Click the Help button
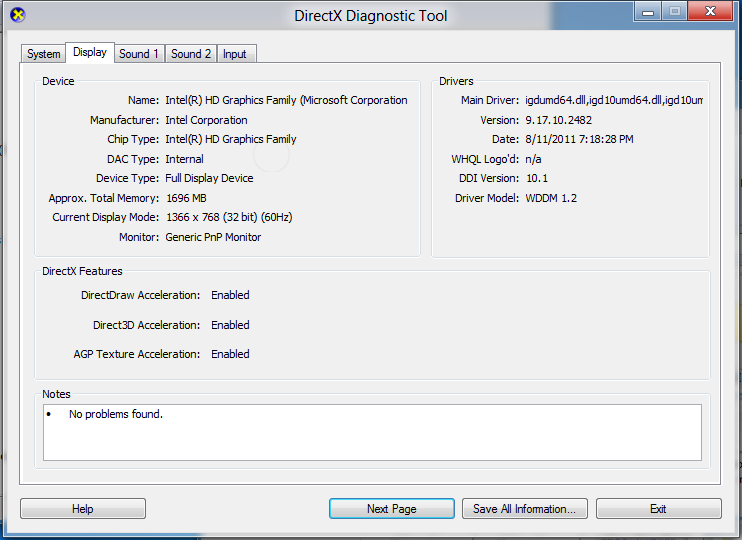Viewport: 742px width, 540px height. [83, 509]
